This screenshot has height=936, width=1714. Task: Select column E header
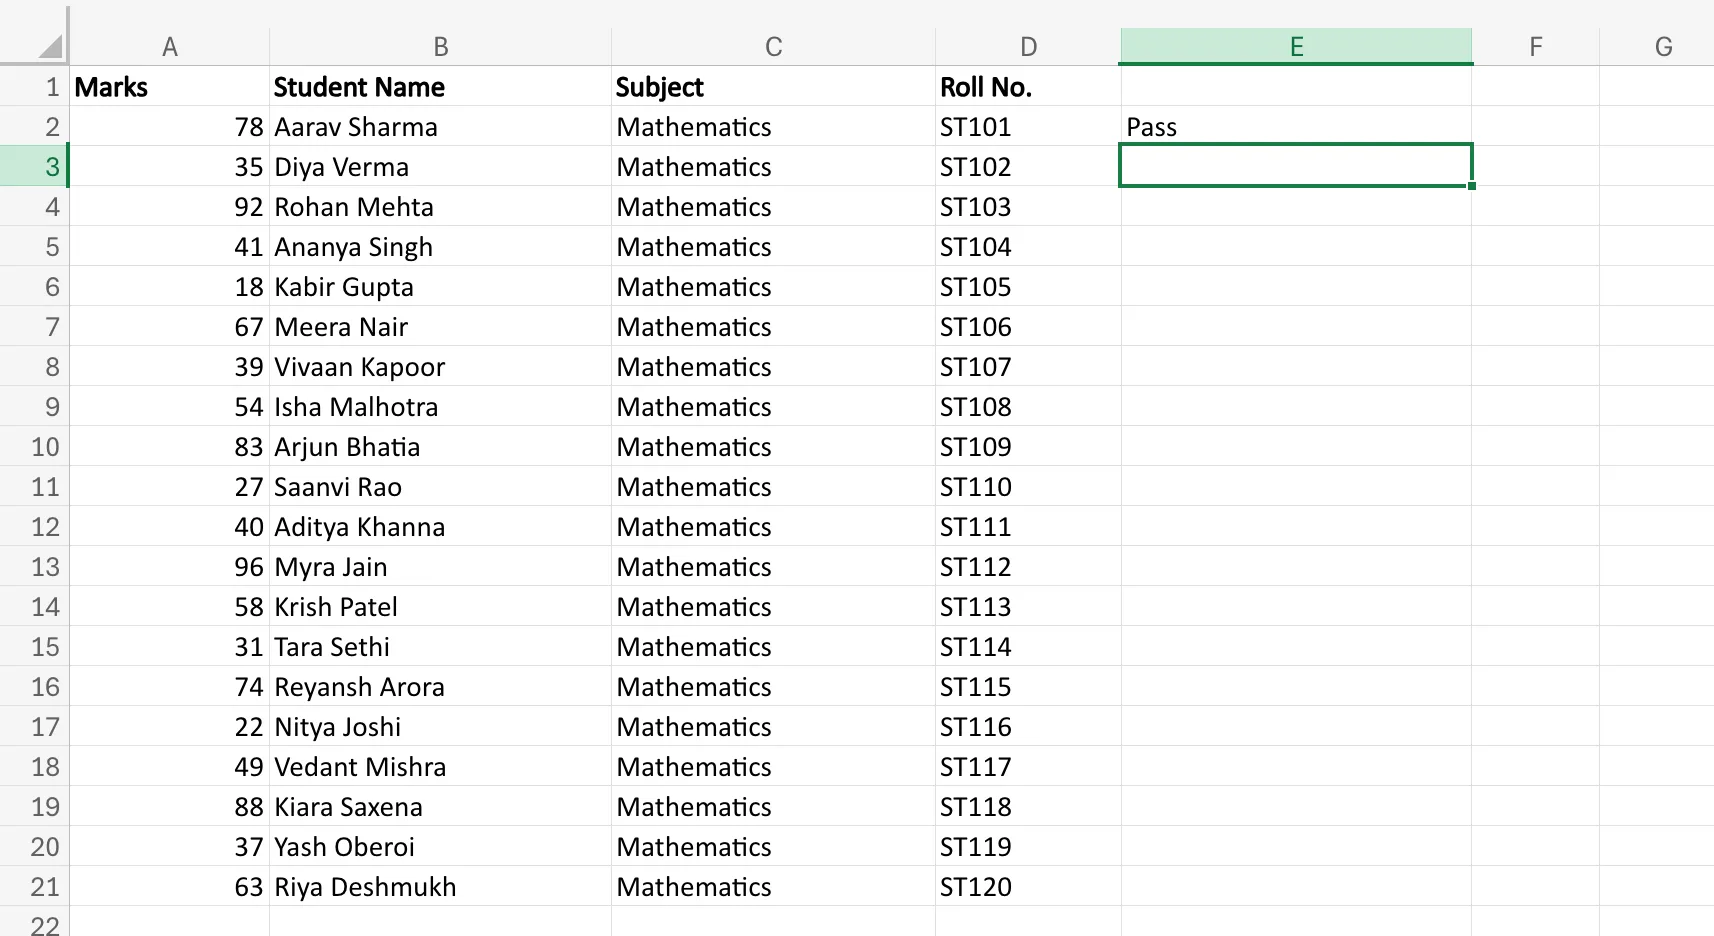1295,45
